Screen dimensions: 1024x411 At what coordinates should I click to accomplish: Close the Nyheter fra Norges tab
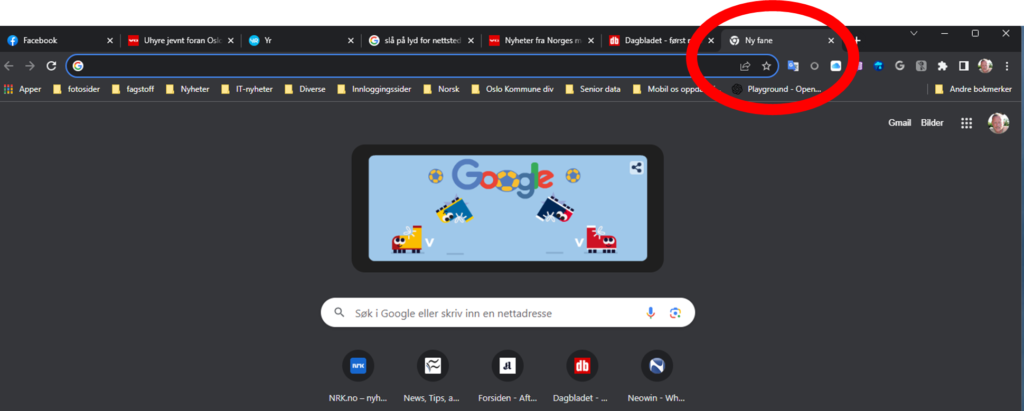591,41
